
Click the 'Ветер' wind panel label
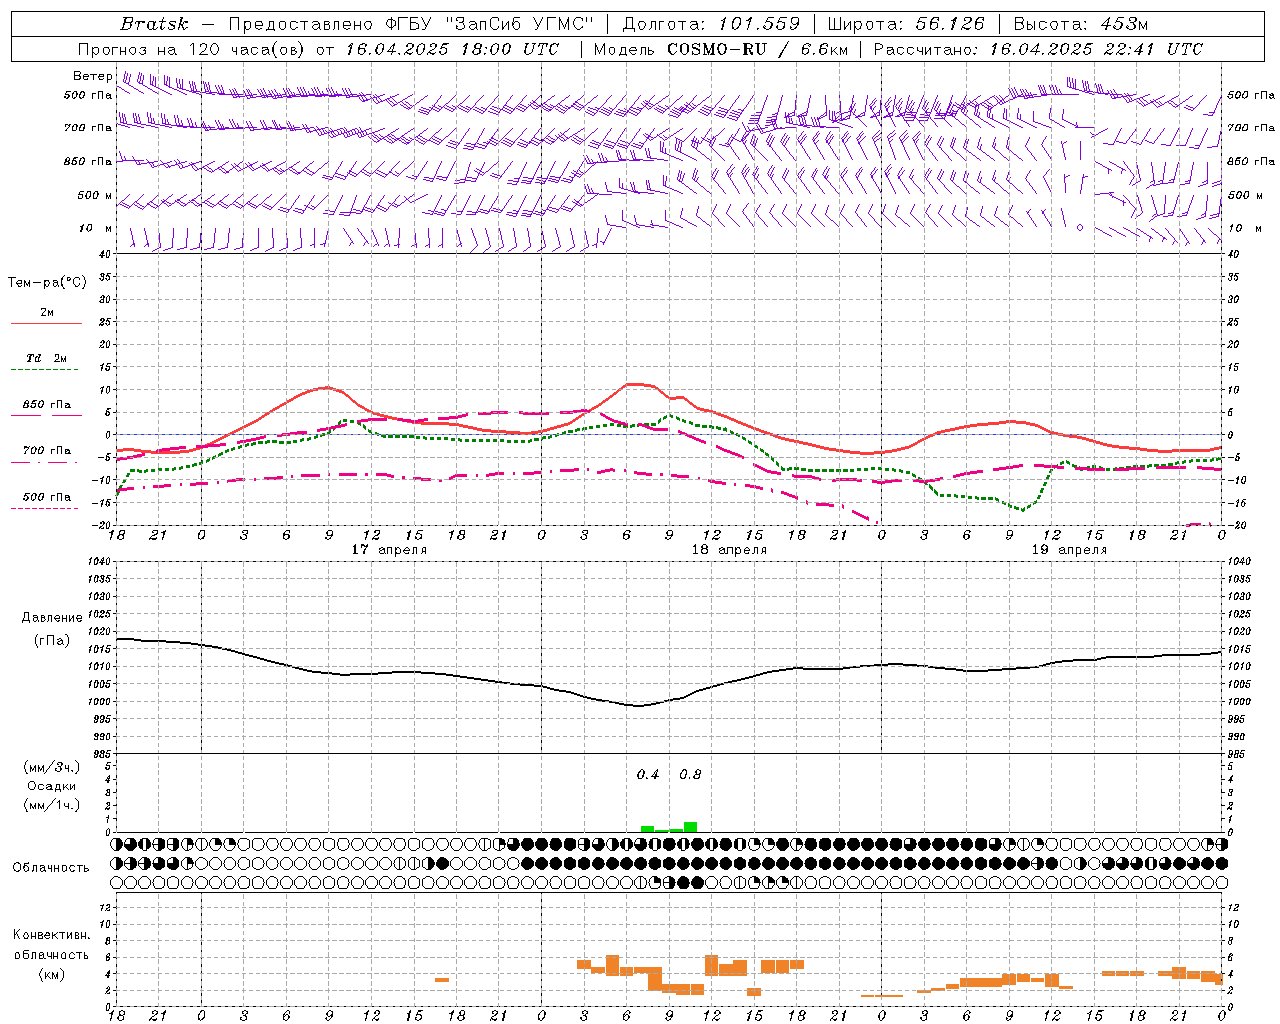pos(93,76)
